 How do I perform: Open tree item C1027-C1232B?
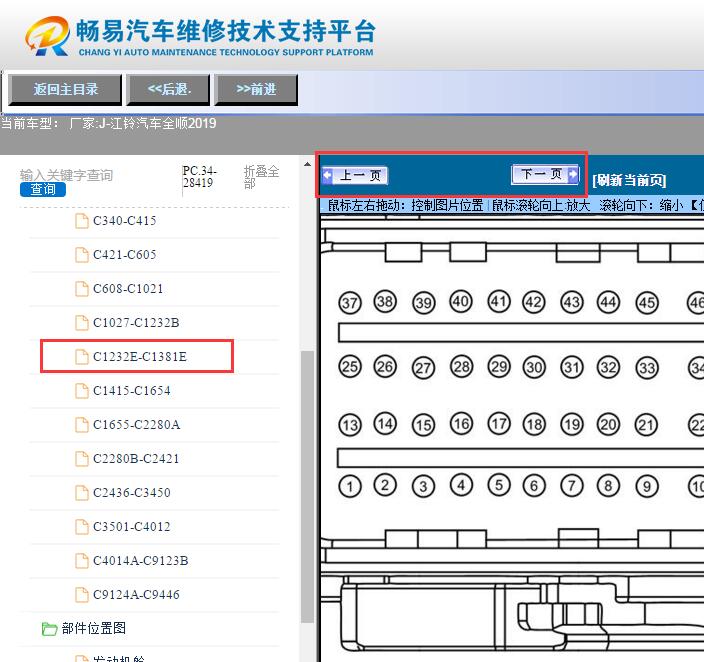point(136,322)
